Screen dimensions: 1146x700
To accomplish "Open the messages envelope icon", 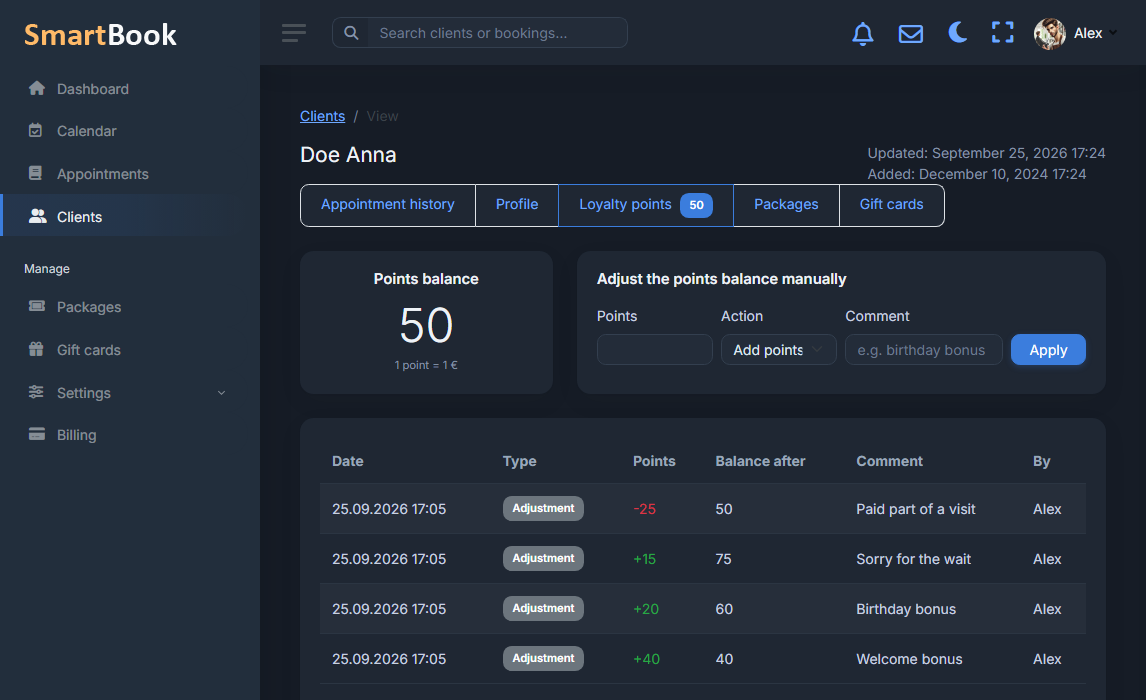I will click(x=911, y=34).
